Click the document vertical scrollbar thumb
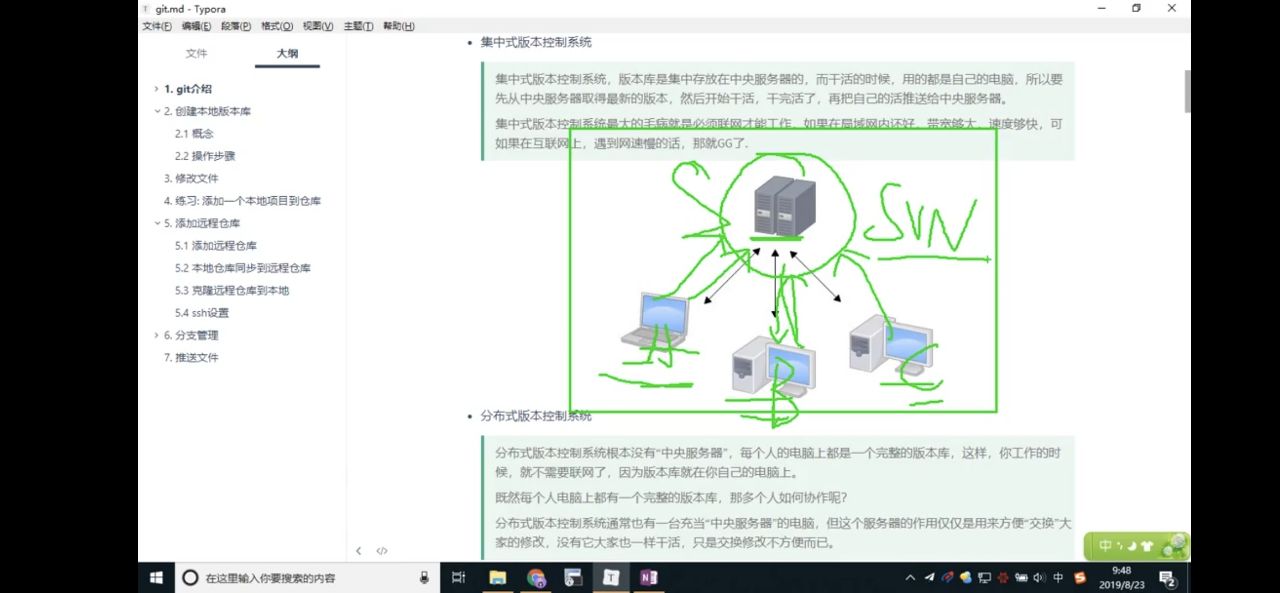This screenshot has height=593, width=1280. click(1187, 91)
